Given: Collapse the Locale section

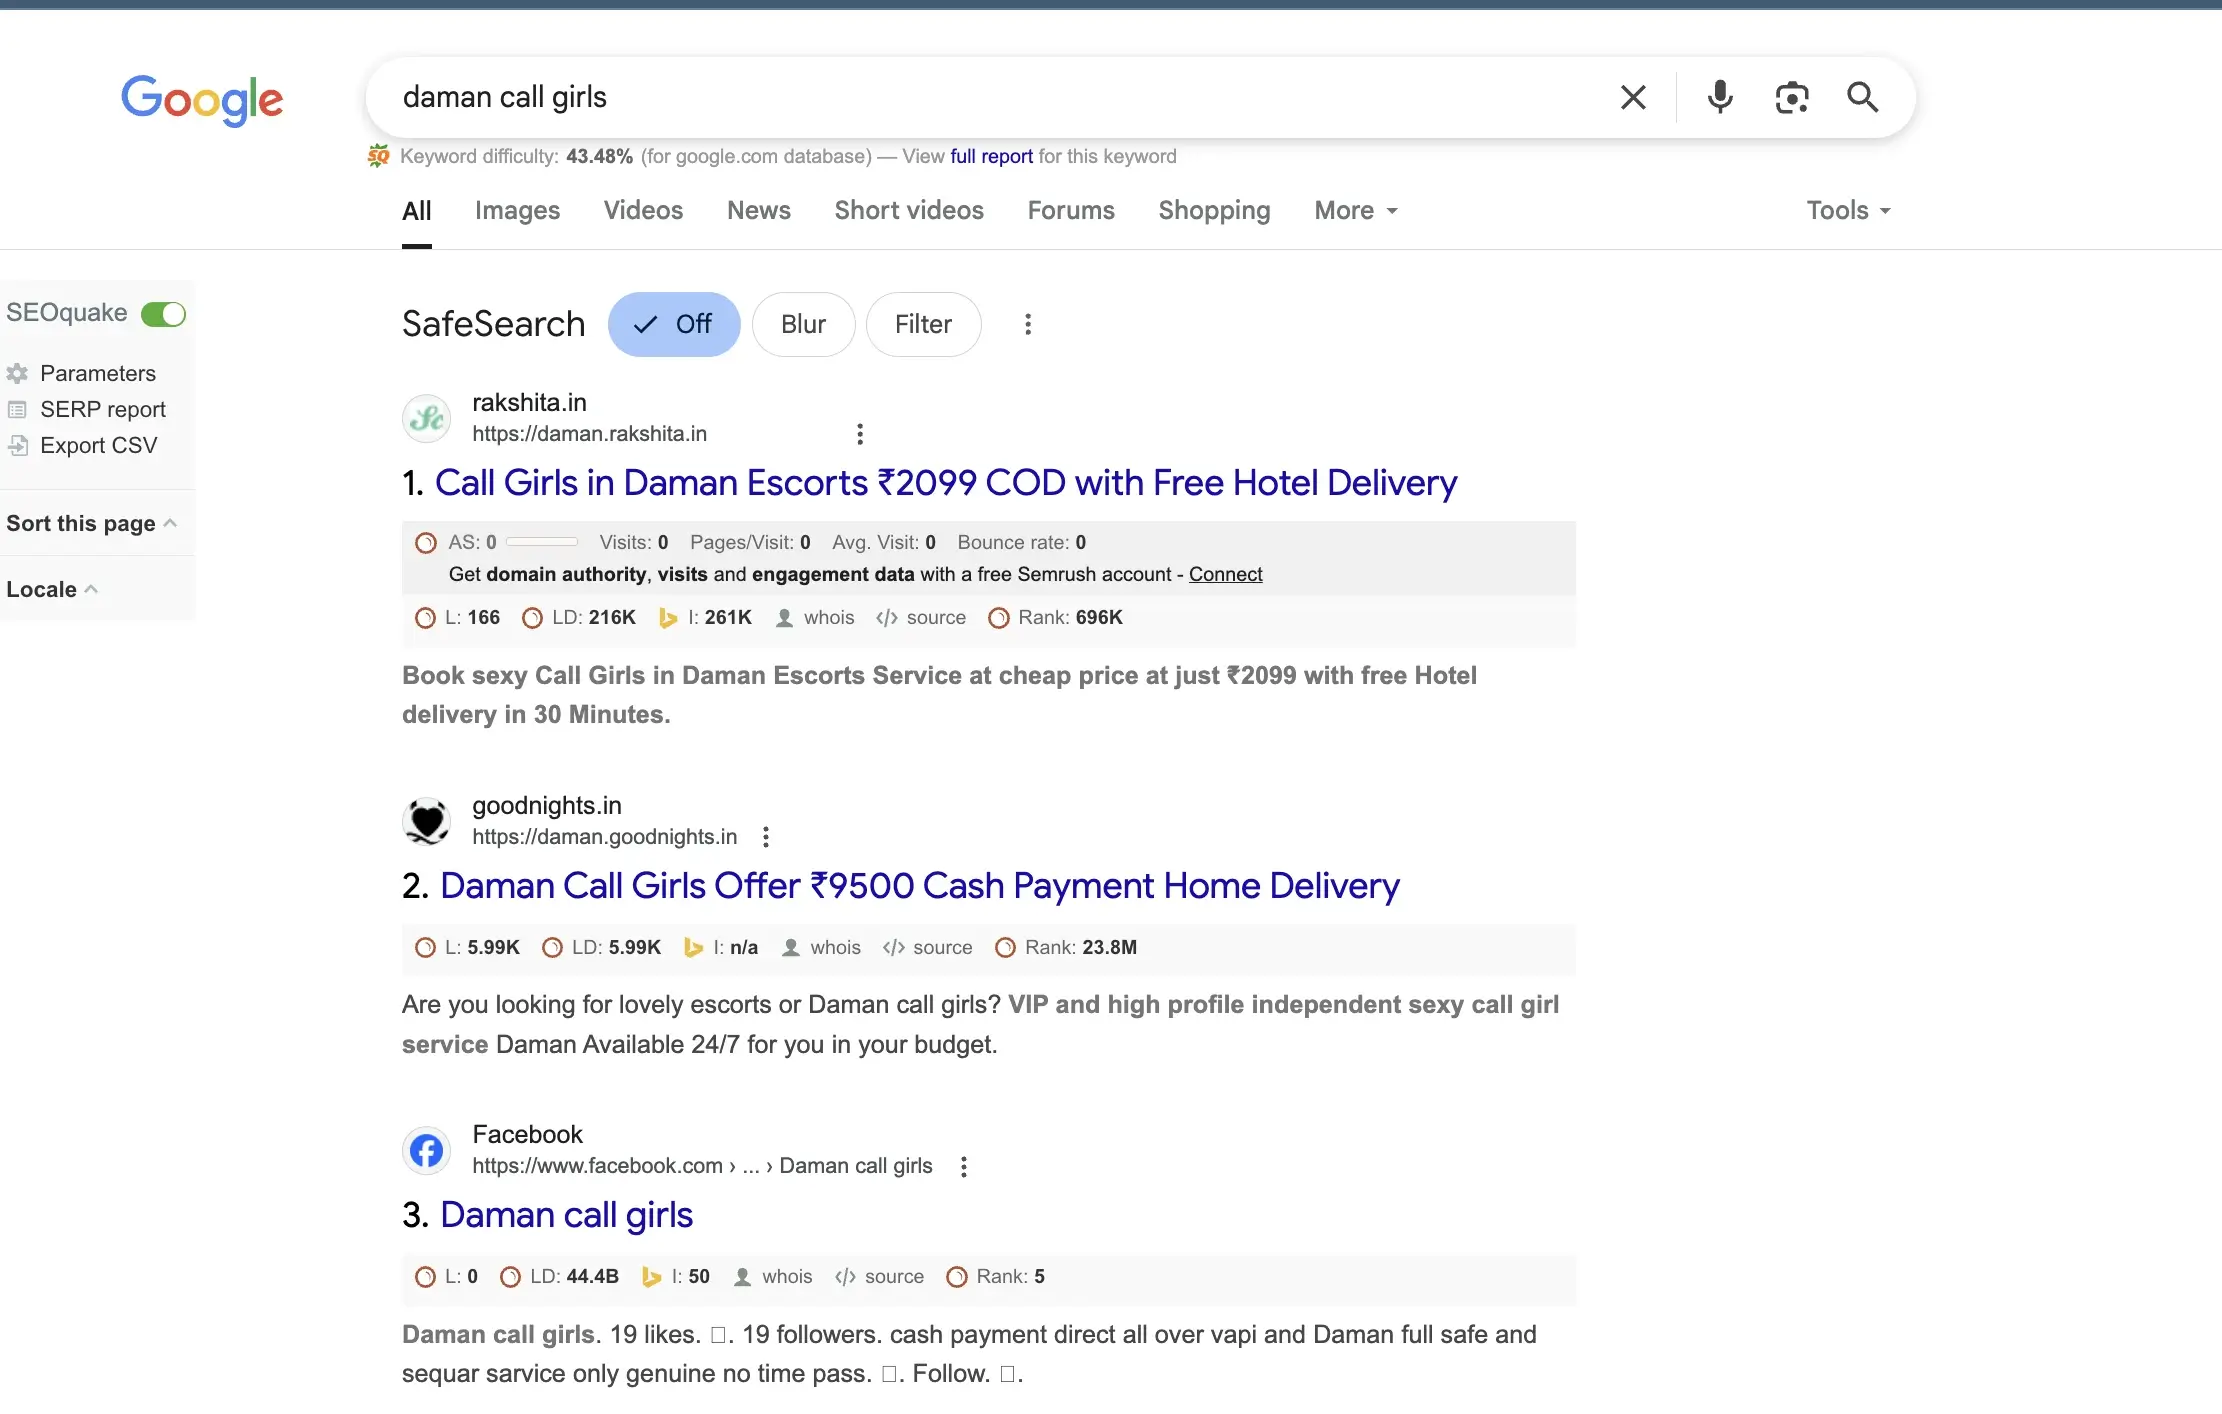Looking at the screenshot, I should pos(91,589).
